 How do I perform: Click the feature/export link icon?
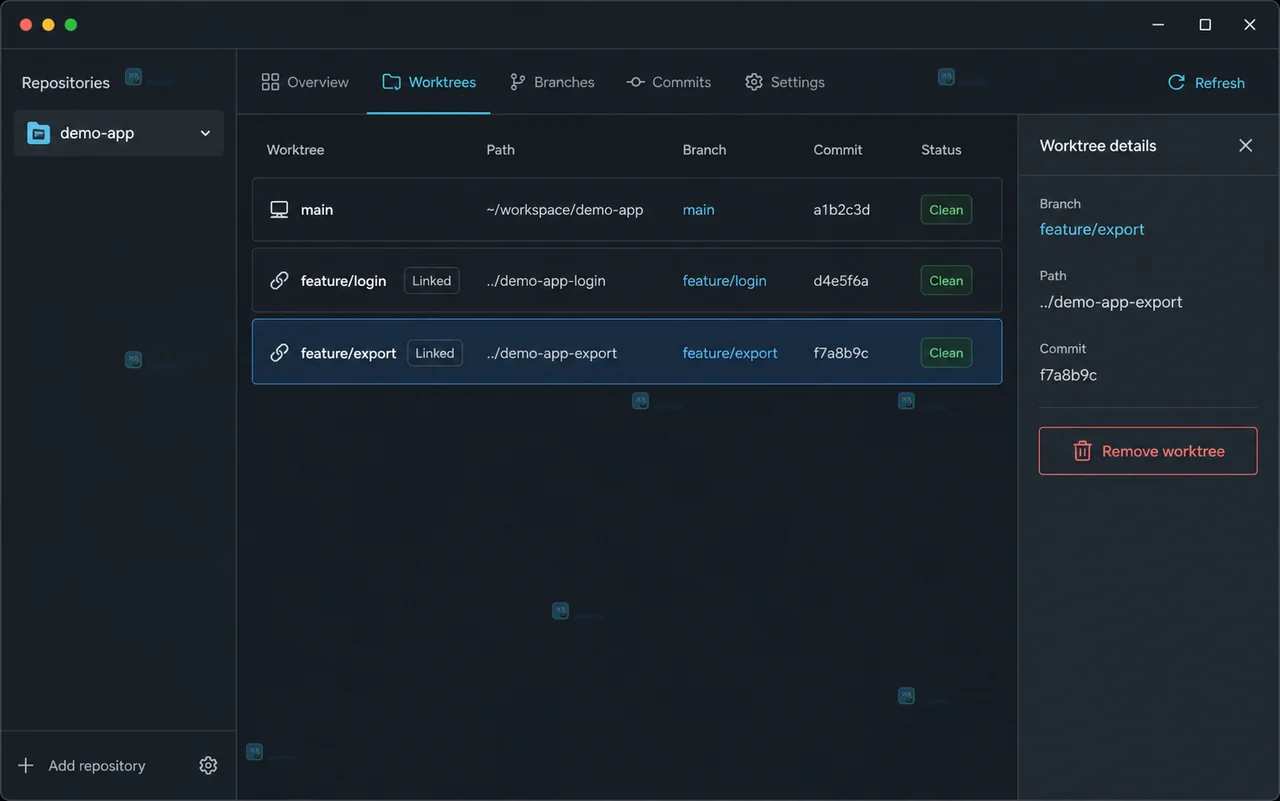[x=279, y=353]
